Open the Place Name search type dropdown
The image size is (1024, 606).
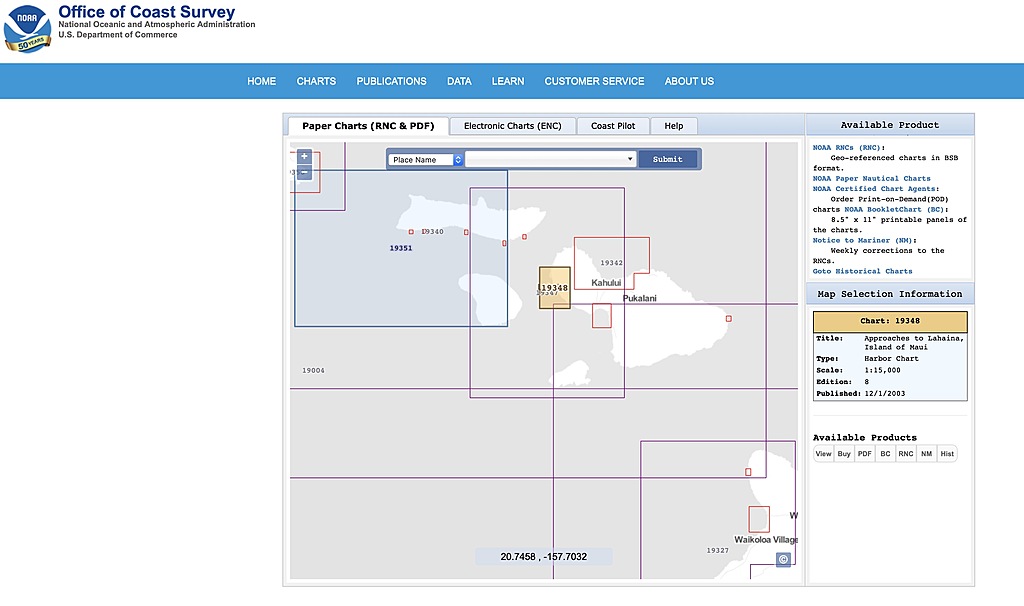click(x=426, y=159)
